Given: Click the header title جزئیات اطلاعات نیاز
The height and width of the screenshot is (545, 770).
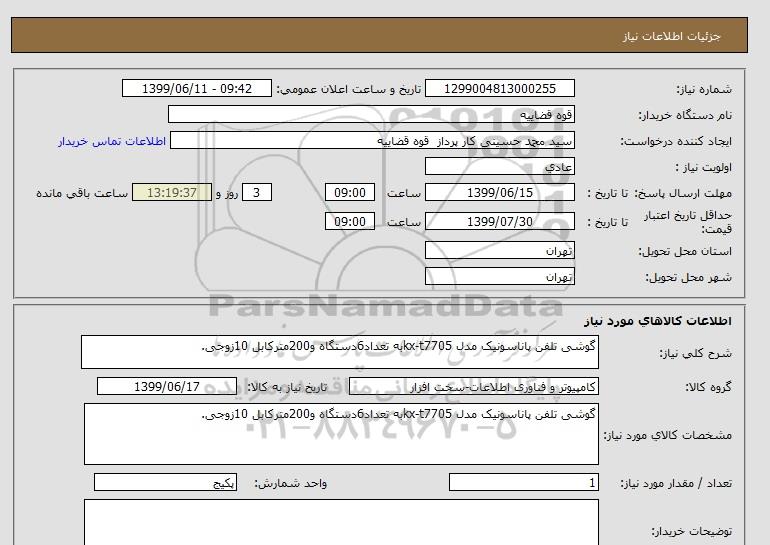Looking at the screenshot, I should coord(671,36).
